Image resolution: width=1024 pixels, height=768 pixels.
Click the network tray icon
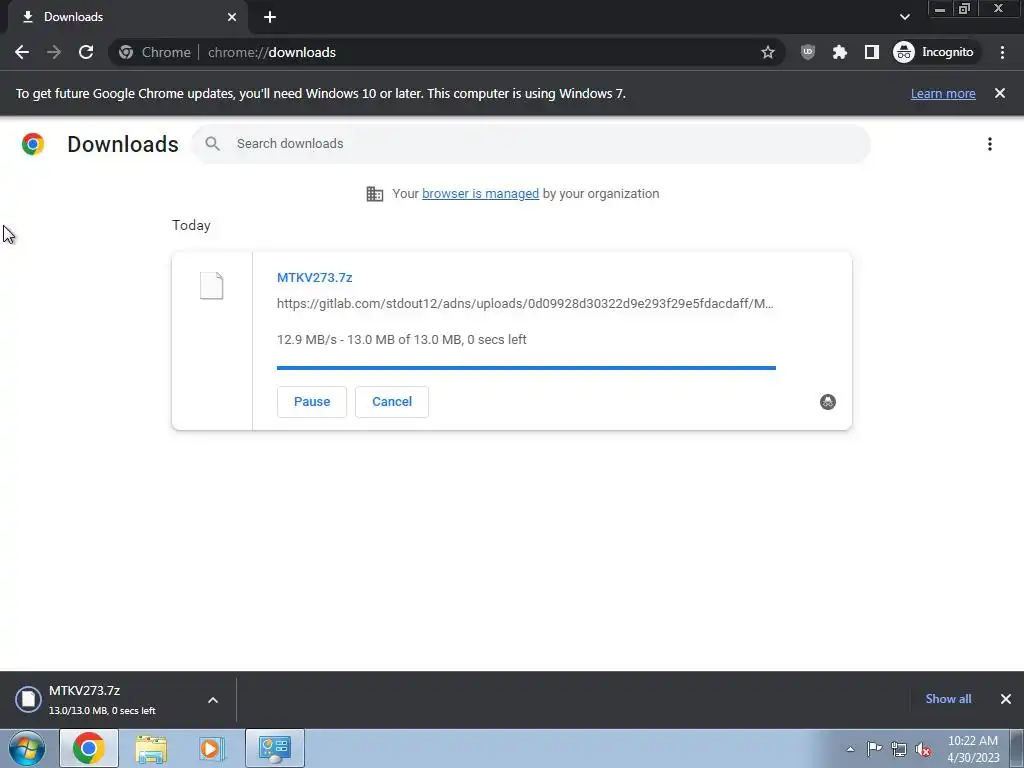point(899,749)
